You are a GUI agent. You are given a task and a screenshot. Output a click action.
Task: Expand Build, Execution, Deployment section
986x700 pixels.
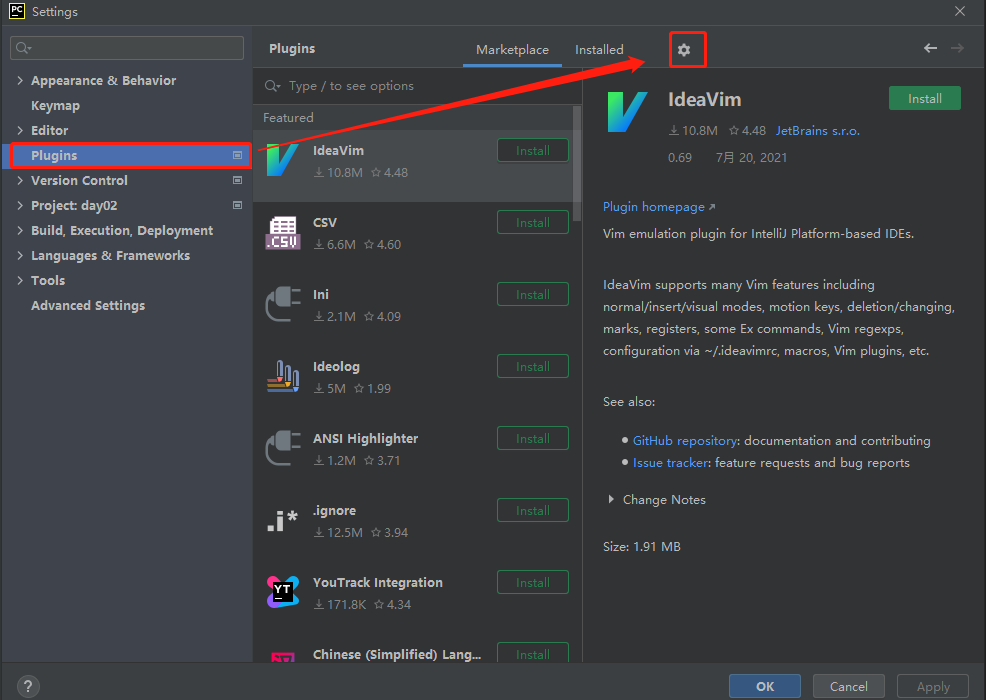click(20, 230)
